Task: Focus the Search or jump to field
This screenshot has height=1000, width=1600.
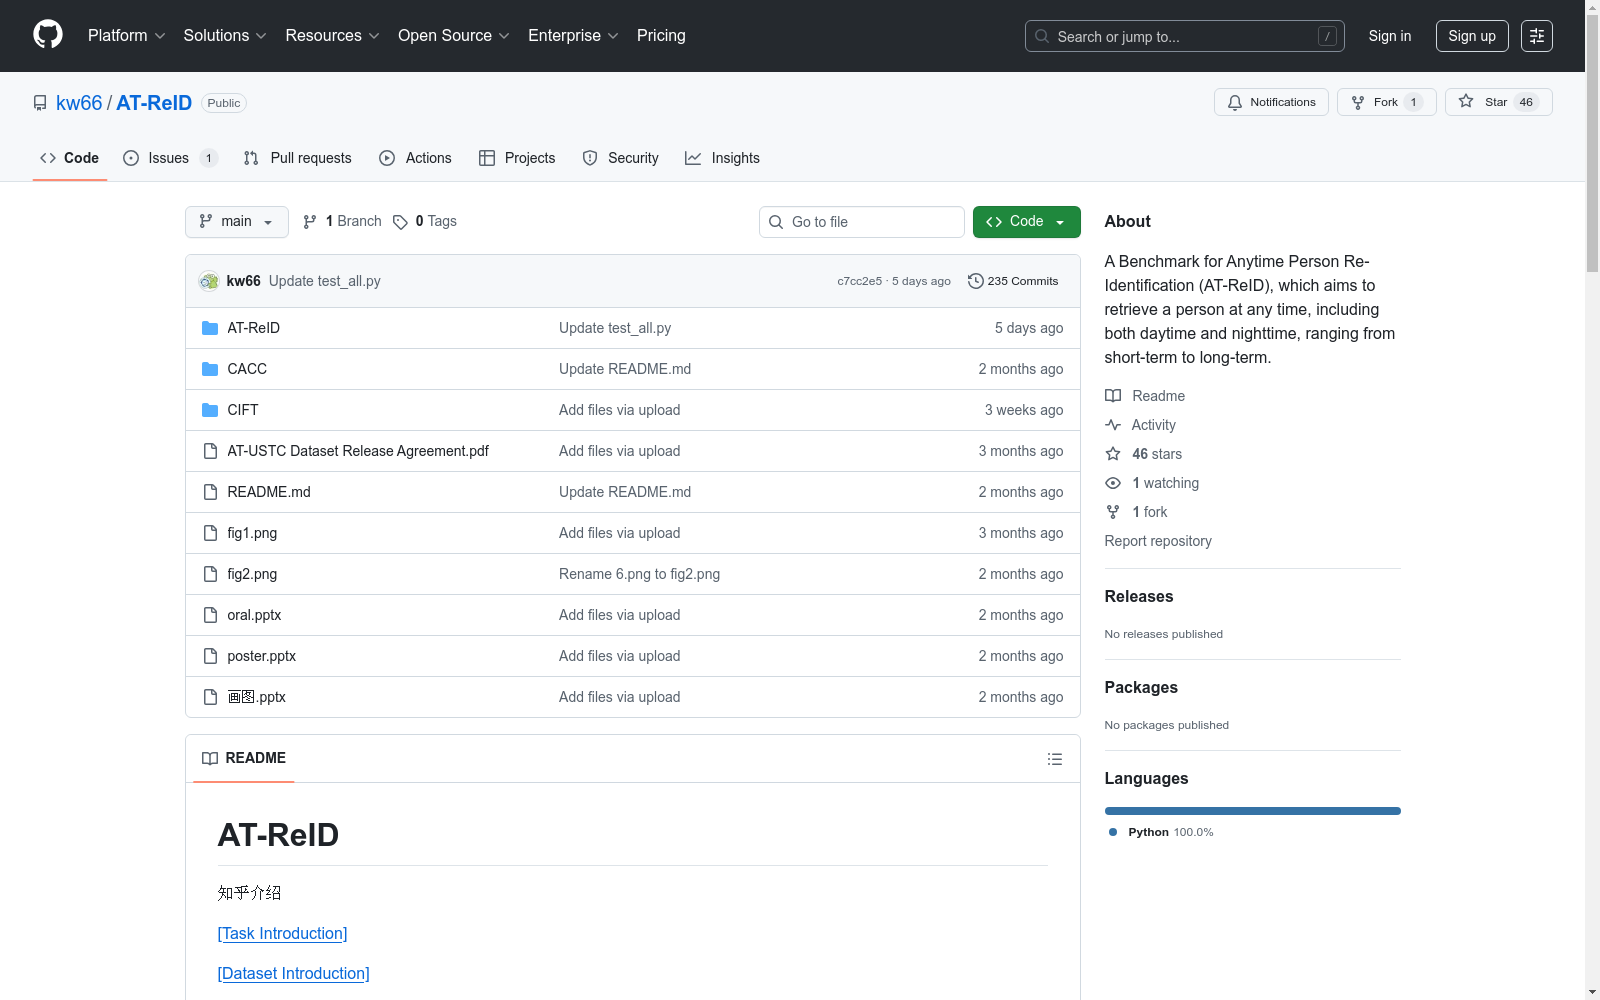Action: 1185,36
